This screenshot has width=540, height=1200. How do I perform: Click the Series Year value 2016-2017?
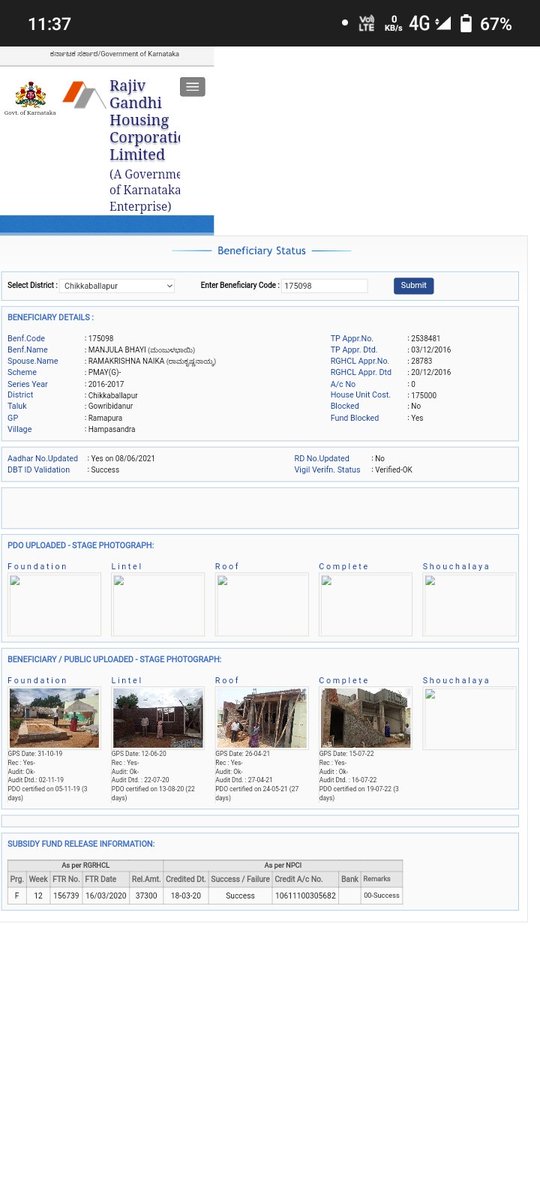pyautogui.click(x=108, y=384)
